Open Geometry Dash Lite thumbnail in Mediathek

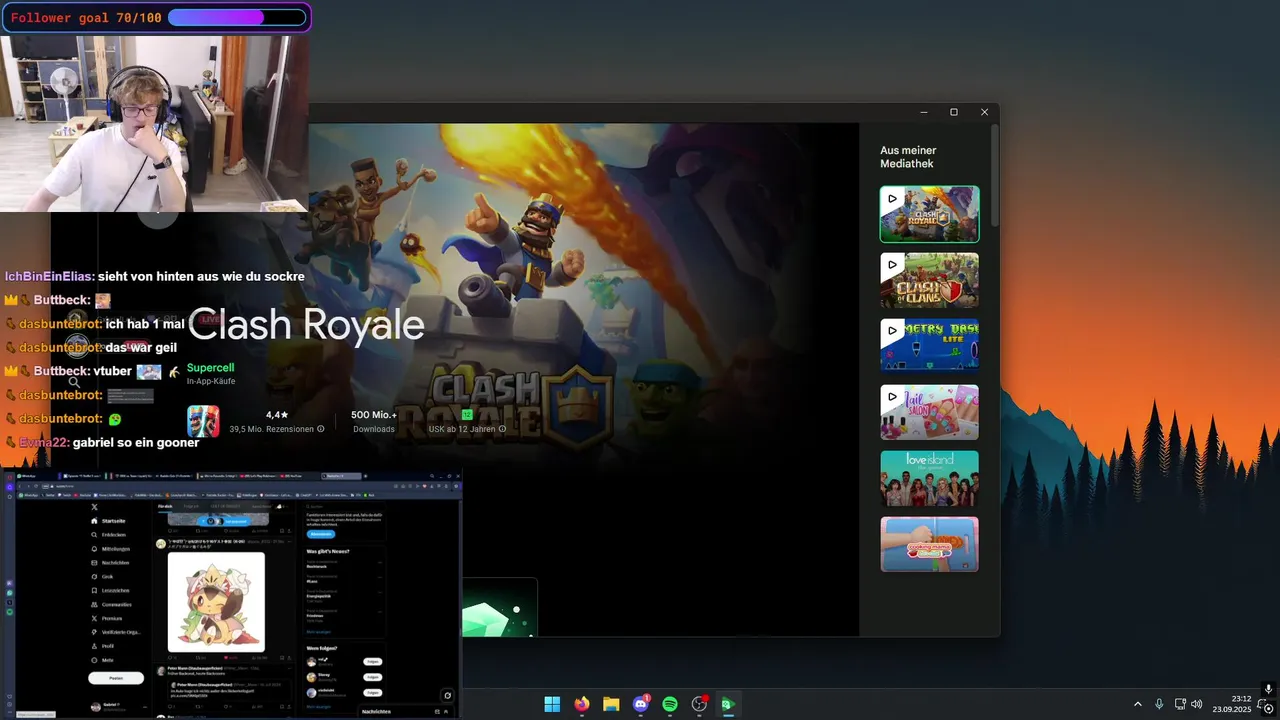[x=929, y=346]
